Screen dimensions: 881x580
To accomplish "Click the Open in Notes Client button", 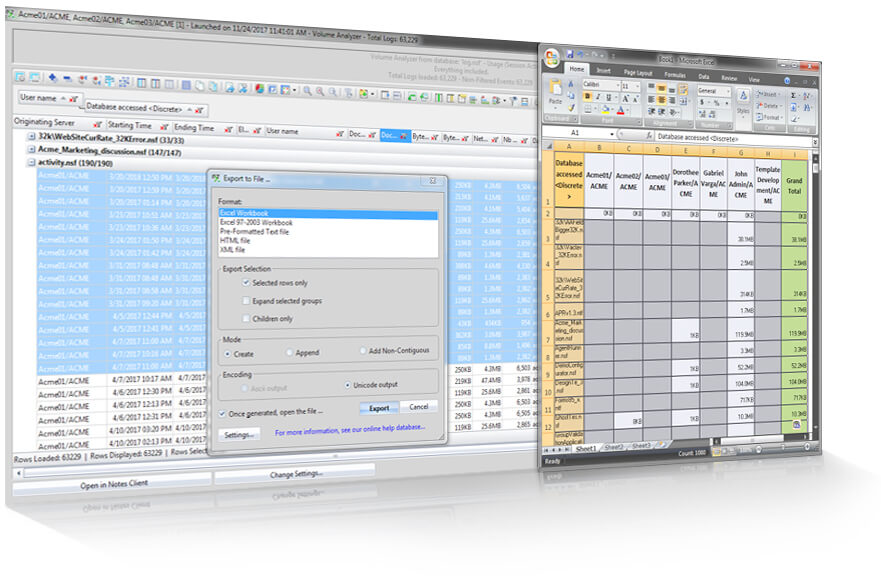I will pos(113,483).
